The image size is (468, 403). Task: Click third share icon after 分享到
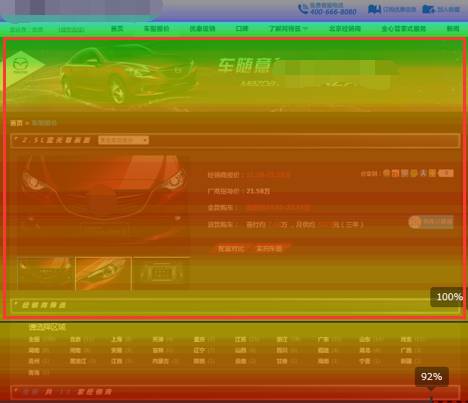pyautogui.click(x=404, y=173)
